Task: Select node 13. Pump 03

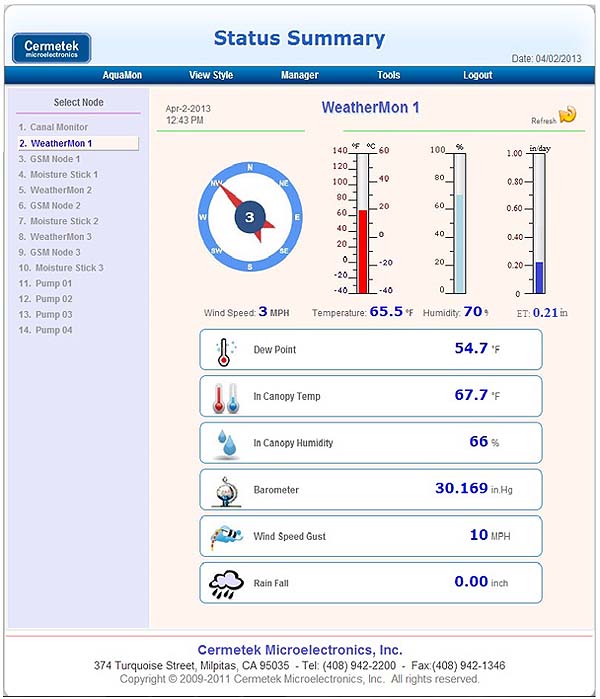Action: click(x=45, y=315)
